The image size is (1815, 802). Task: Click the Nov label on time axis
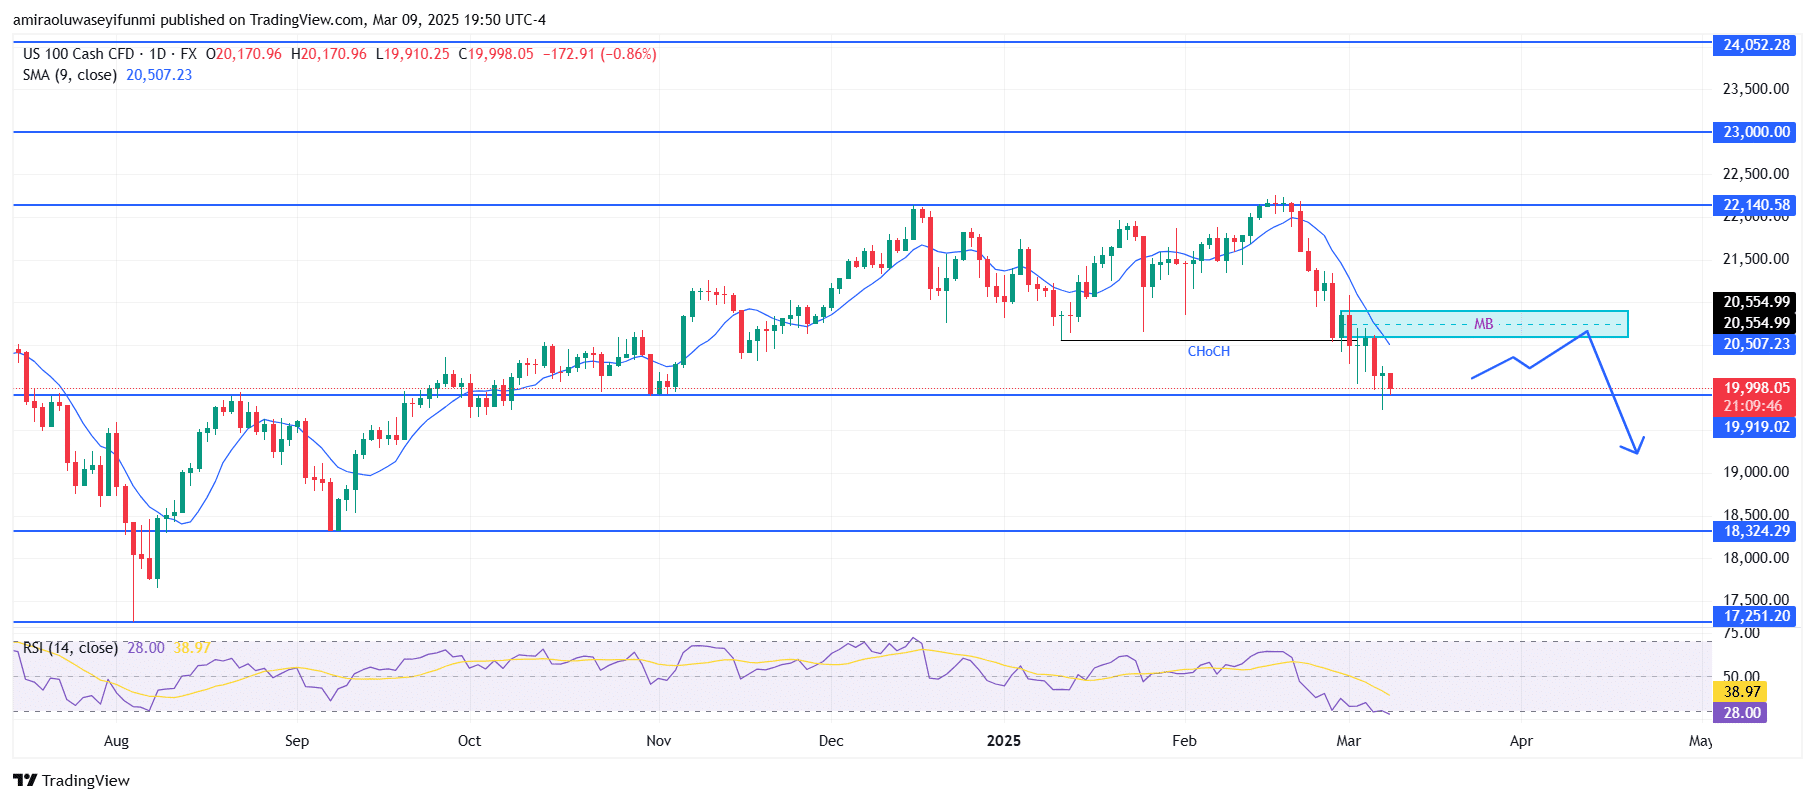pyautogui.click(x=658, y=741)
